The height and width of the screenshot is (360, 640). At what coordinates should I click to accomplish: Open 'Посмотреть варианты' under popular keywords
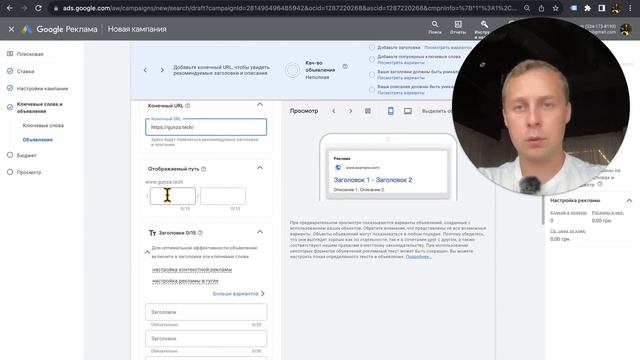pyautogui.click(x=401, y=63)
